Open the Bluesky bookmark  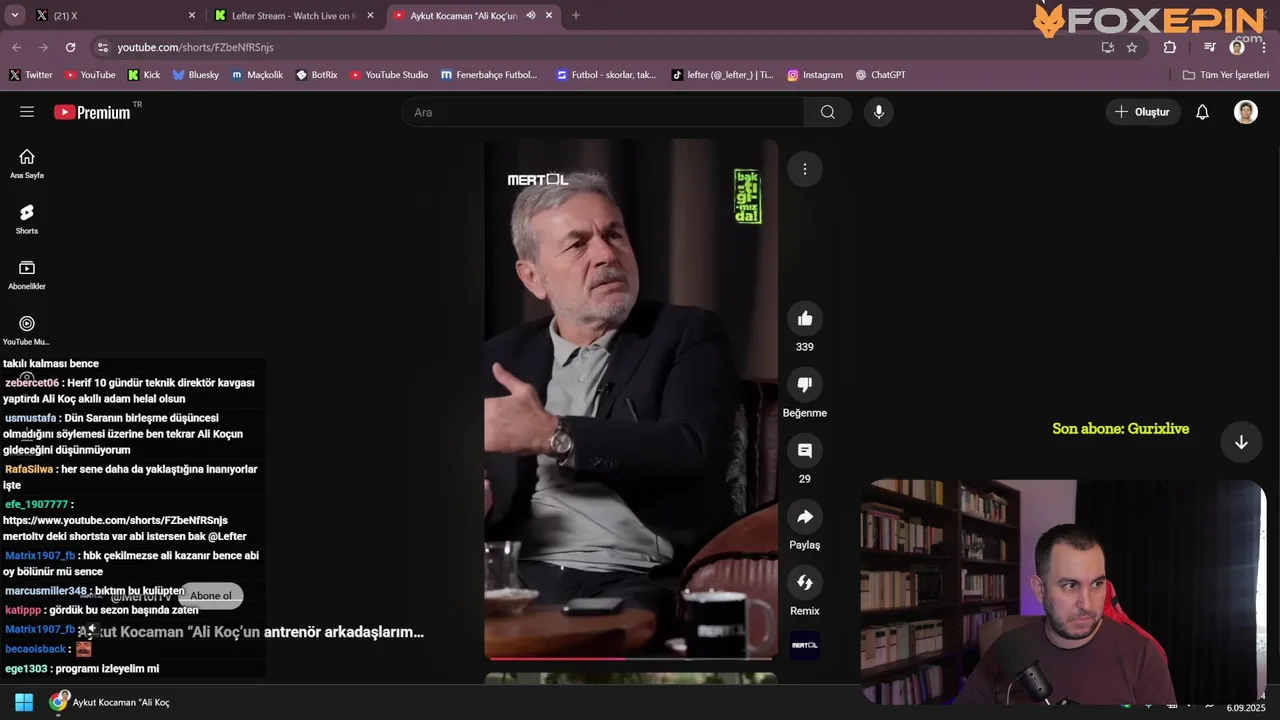(x=195, y=75)
